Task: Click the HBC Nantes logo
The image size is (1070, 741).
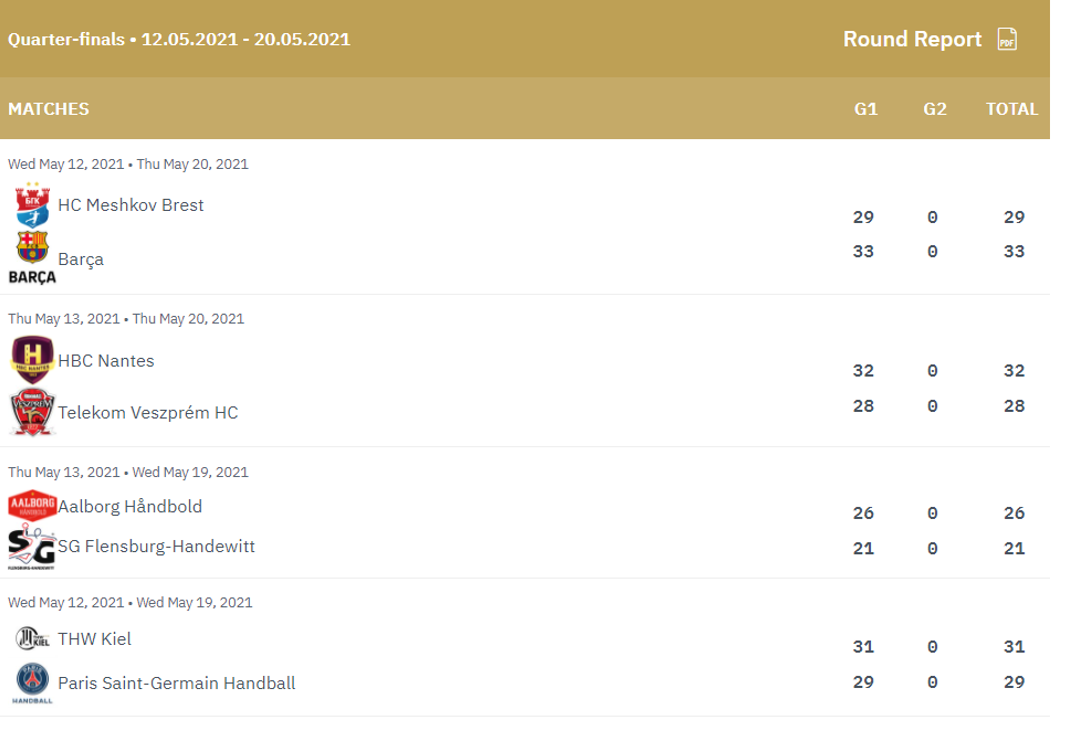Action: (32, 360)
